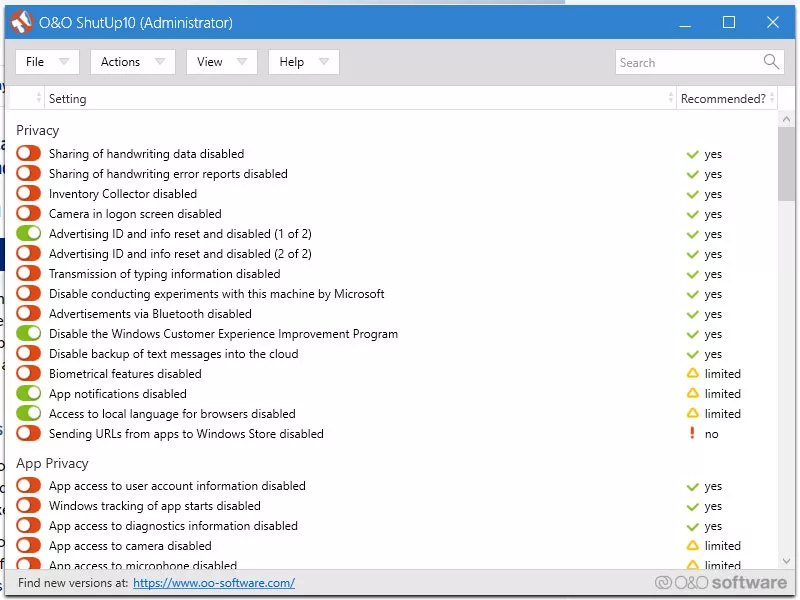Toggle Biometrical features disabled switch
The height and width of the screenshot is (600, 800).
pos(28,373)
